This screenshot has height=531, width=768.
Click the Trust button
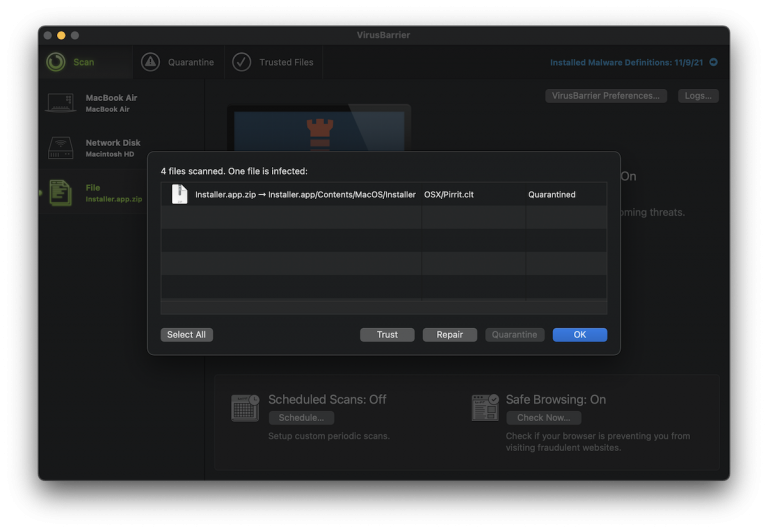point(387,335)
